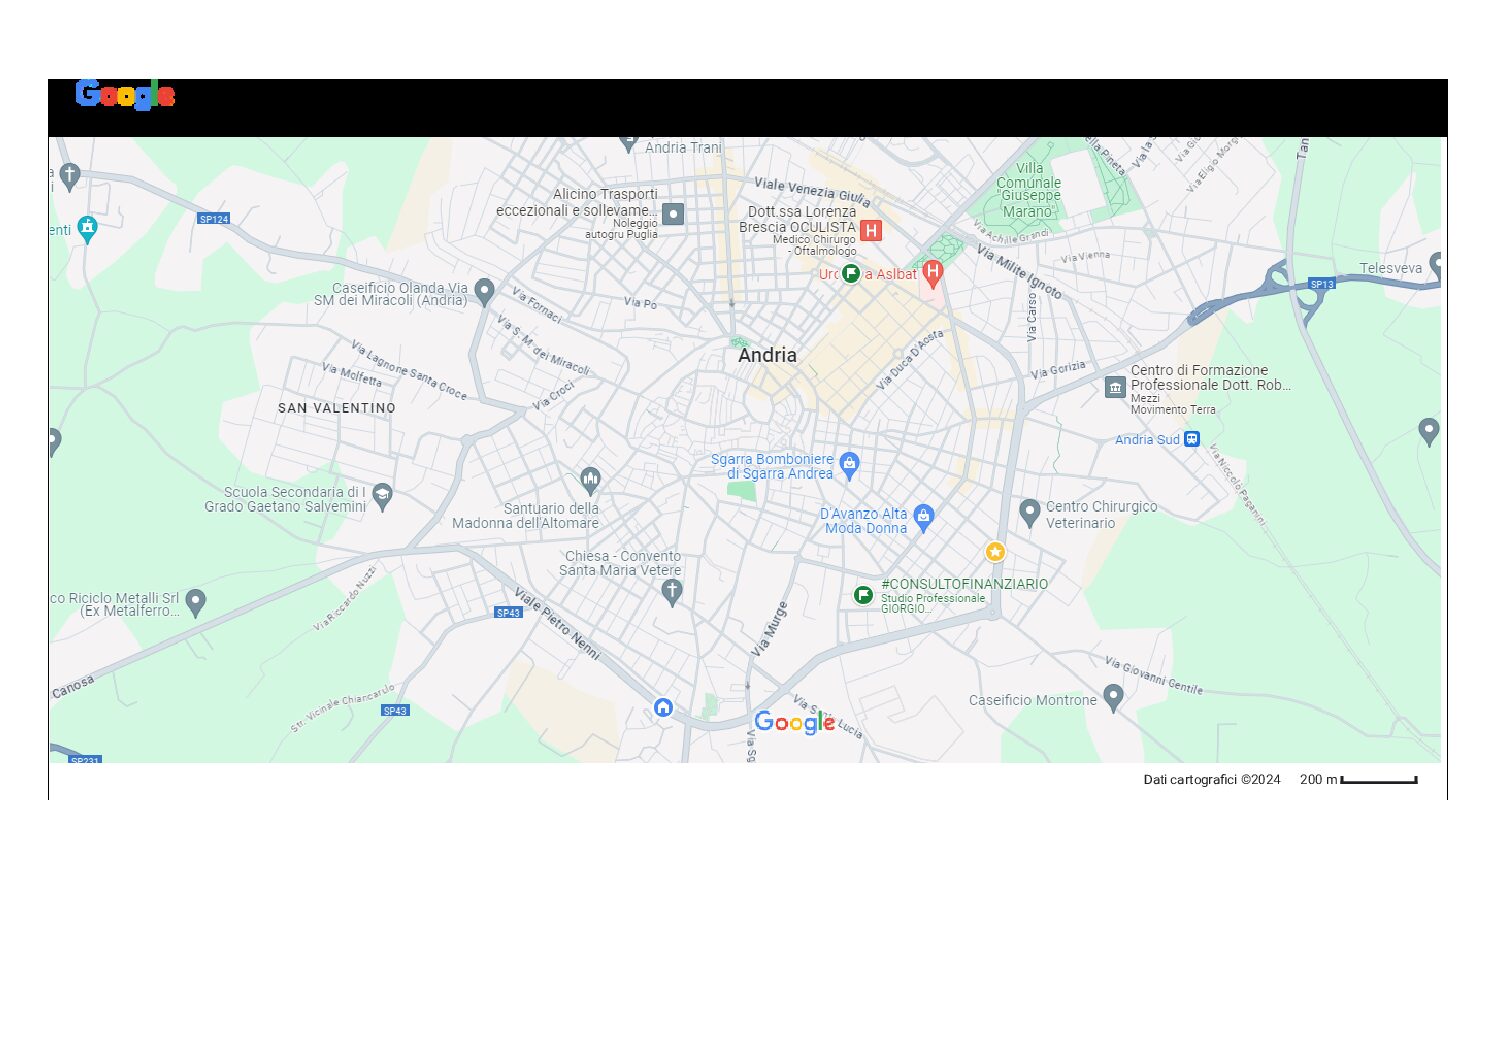This screenshot has height=1058, width=1497.
Task: Click the 'Str. Vicinale Chiancarulo' road label
Action: tap(343, 709)
